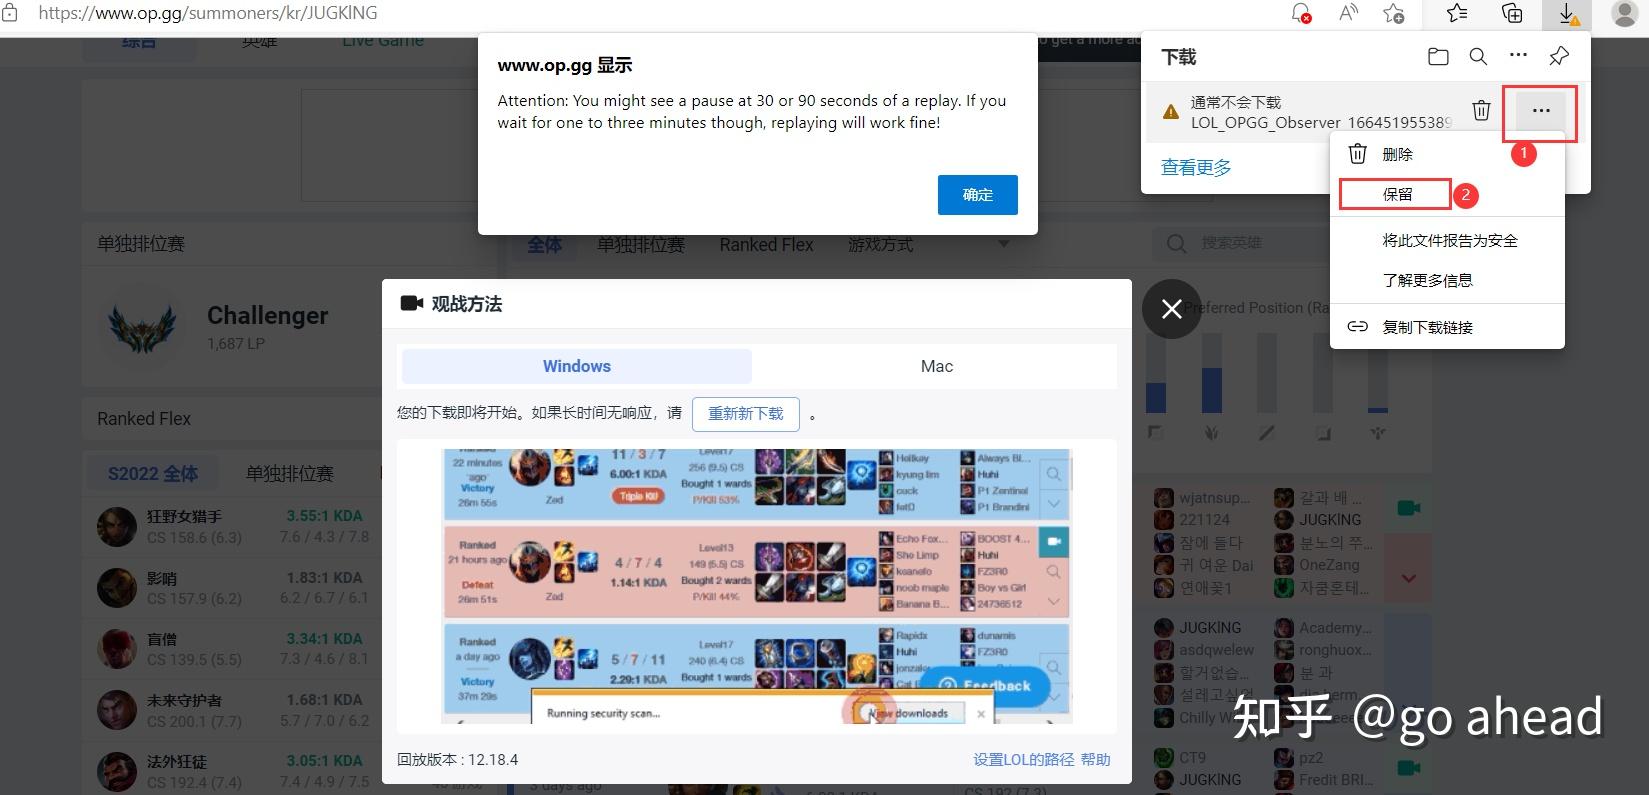Open more options in downloads panel header
The image size is (1649, 795).
click(x=1518, y=56)
